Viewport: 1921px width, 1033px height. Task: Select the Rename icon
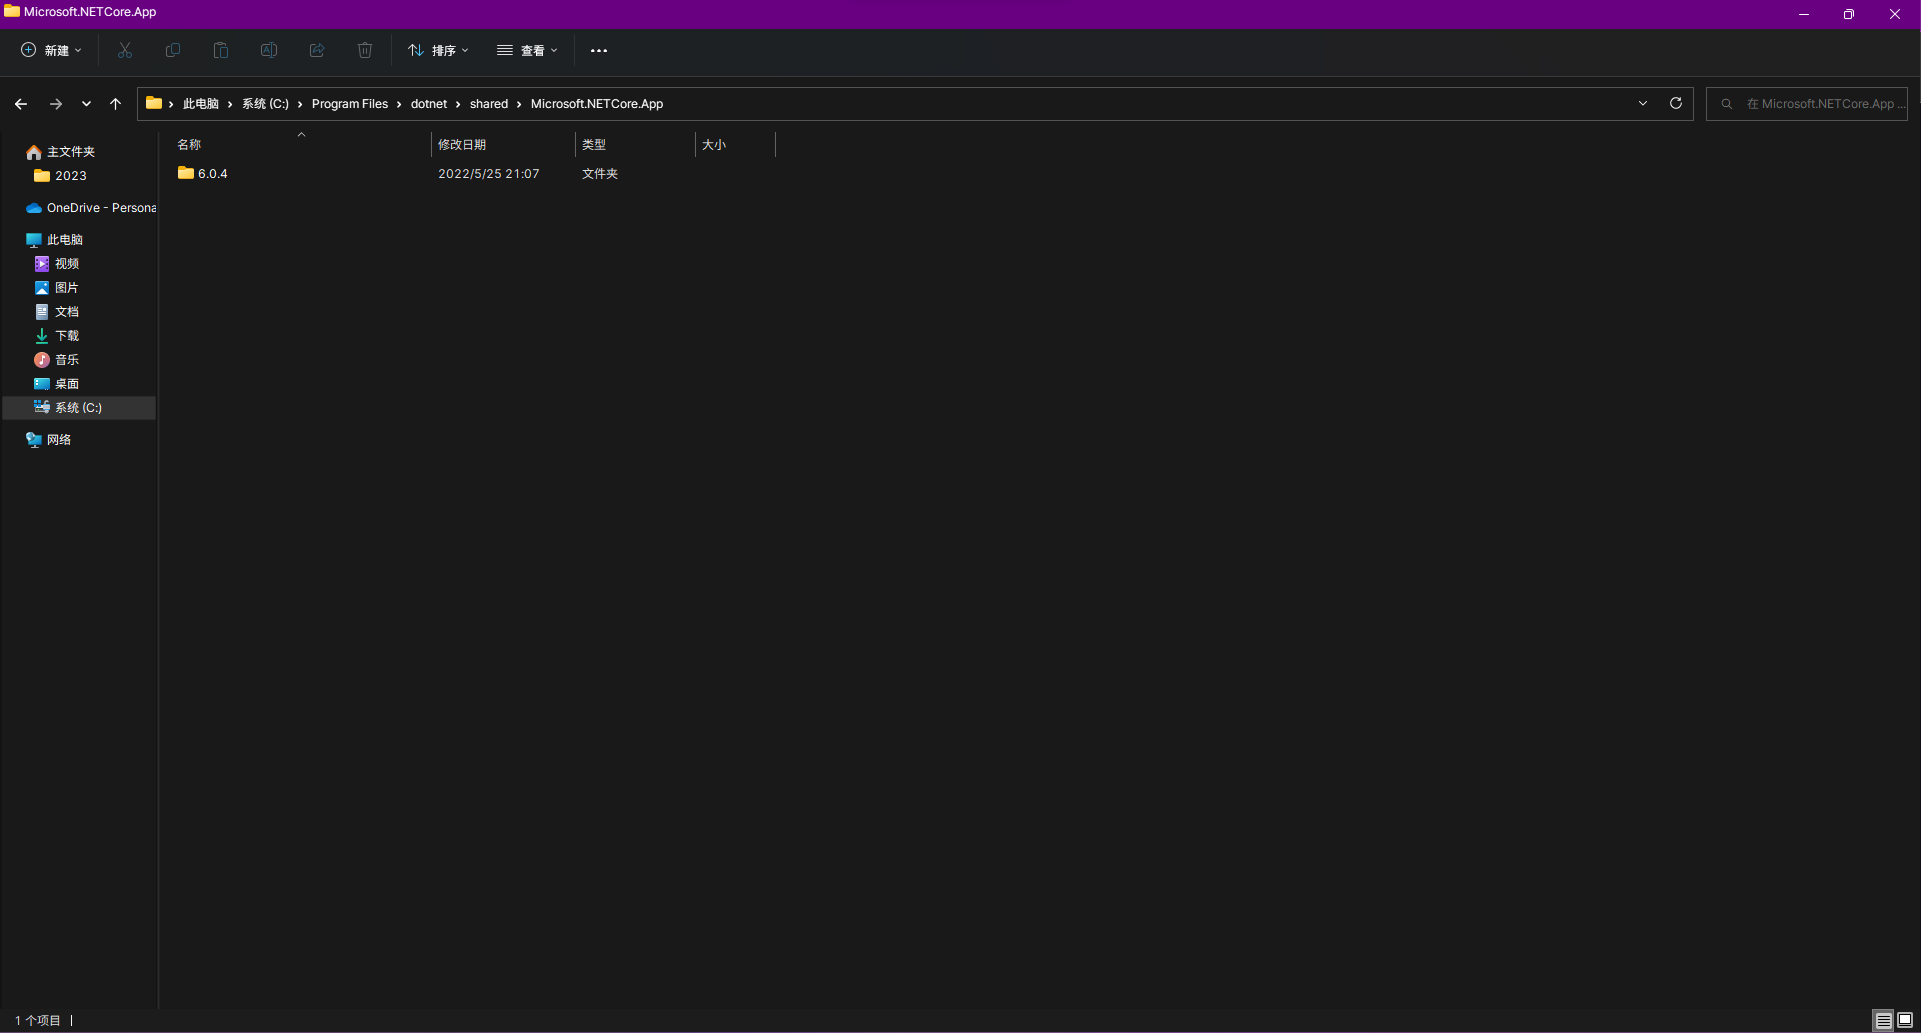(268, 50)
